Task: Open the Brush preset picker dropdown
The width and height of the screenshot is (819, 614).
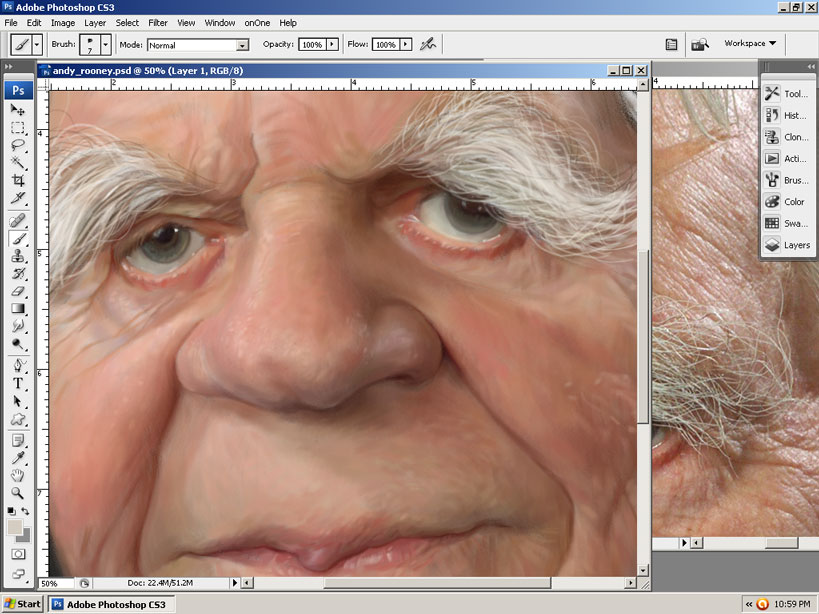Action: tap(106, 45)
